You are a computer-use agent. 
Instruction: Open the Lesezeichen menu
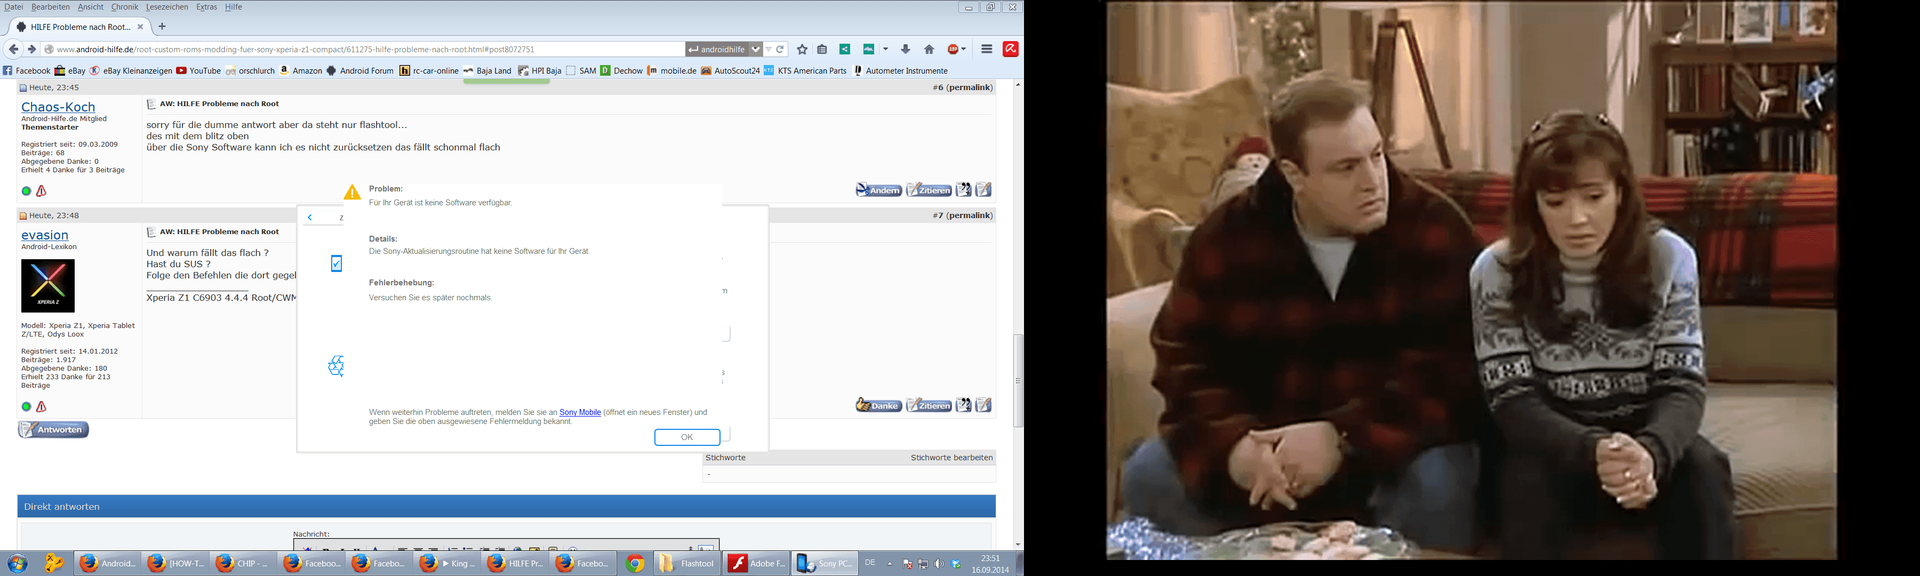(167, 7)
